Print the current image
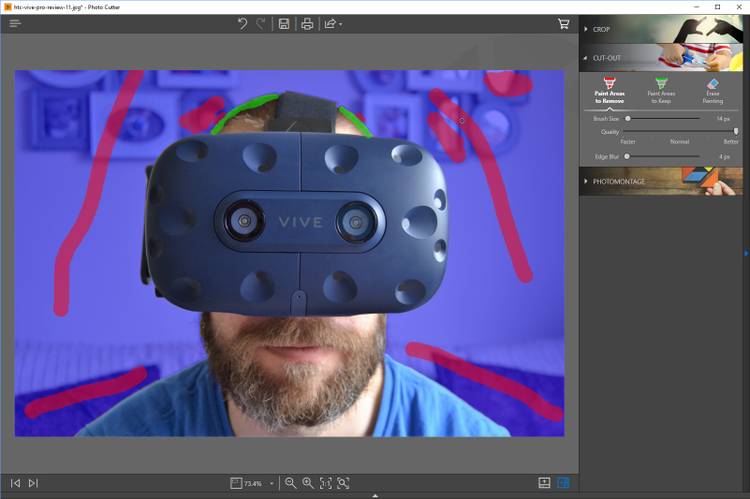Image resolution: width=750 pixels, height=499 pixels. point(307,24)
